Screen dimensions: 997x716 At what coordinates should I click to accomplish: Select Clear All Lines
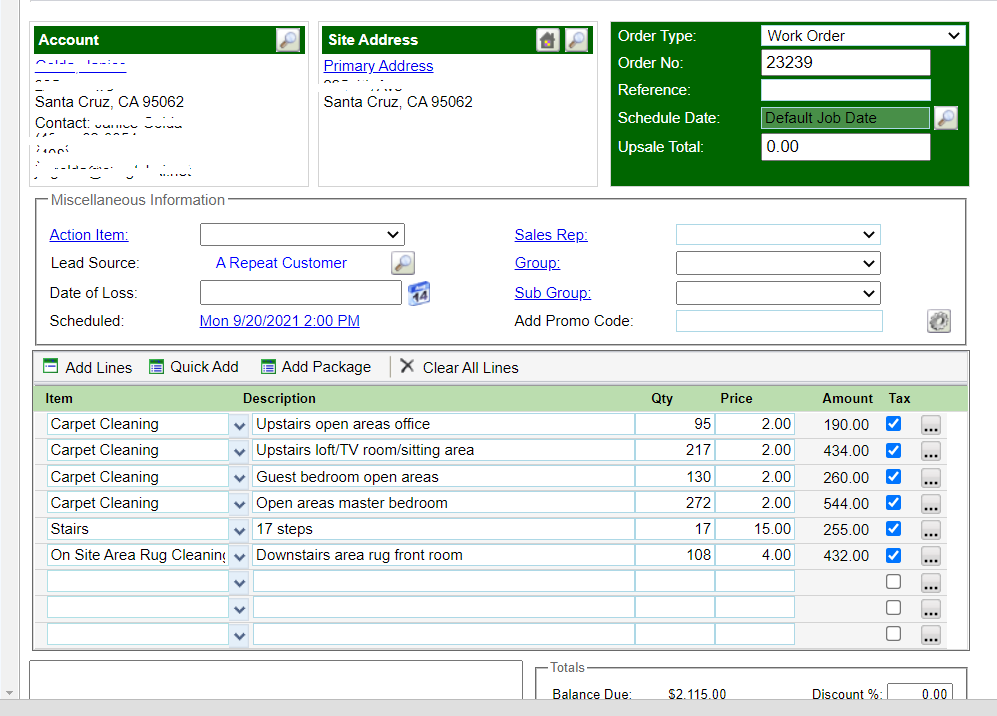[460, 367]
